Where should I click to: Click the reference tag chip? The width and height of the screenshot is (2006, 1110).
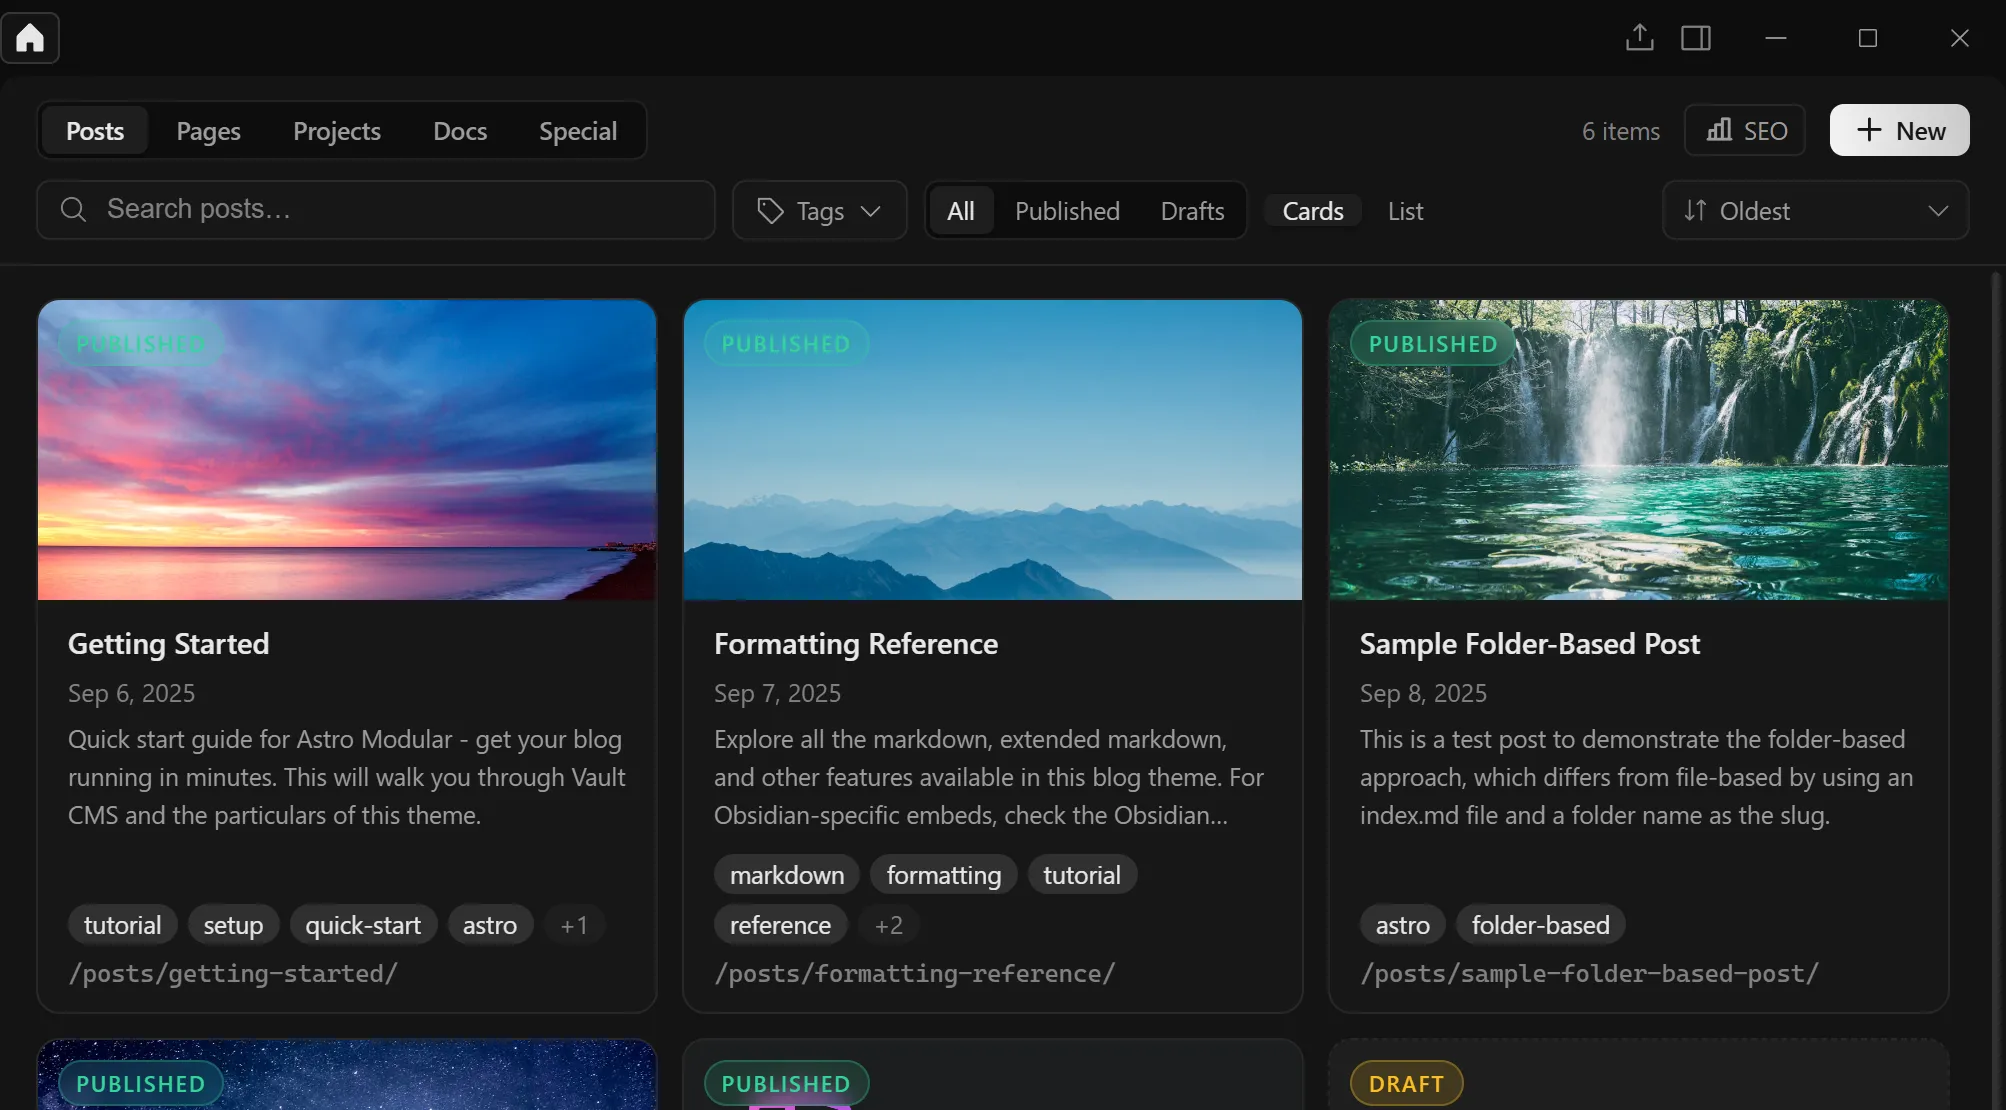pos(780,925)
